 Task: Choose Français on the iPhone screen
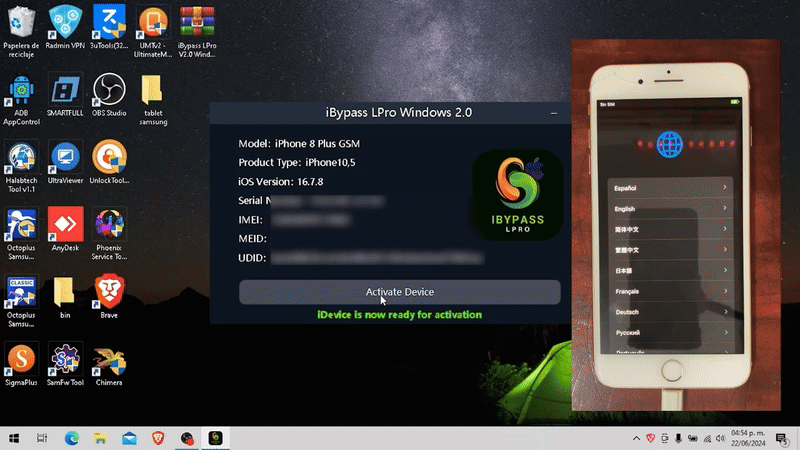pyautogui.click(x=670, y=291)
